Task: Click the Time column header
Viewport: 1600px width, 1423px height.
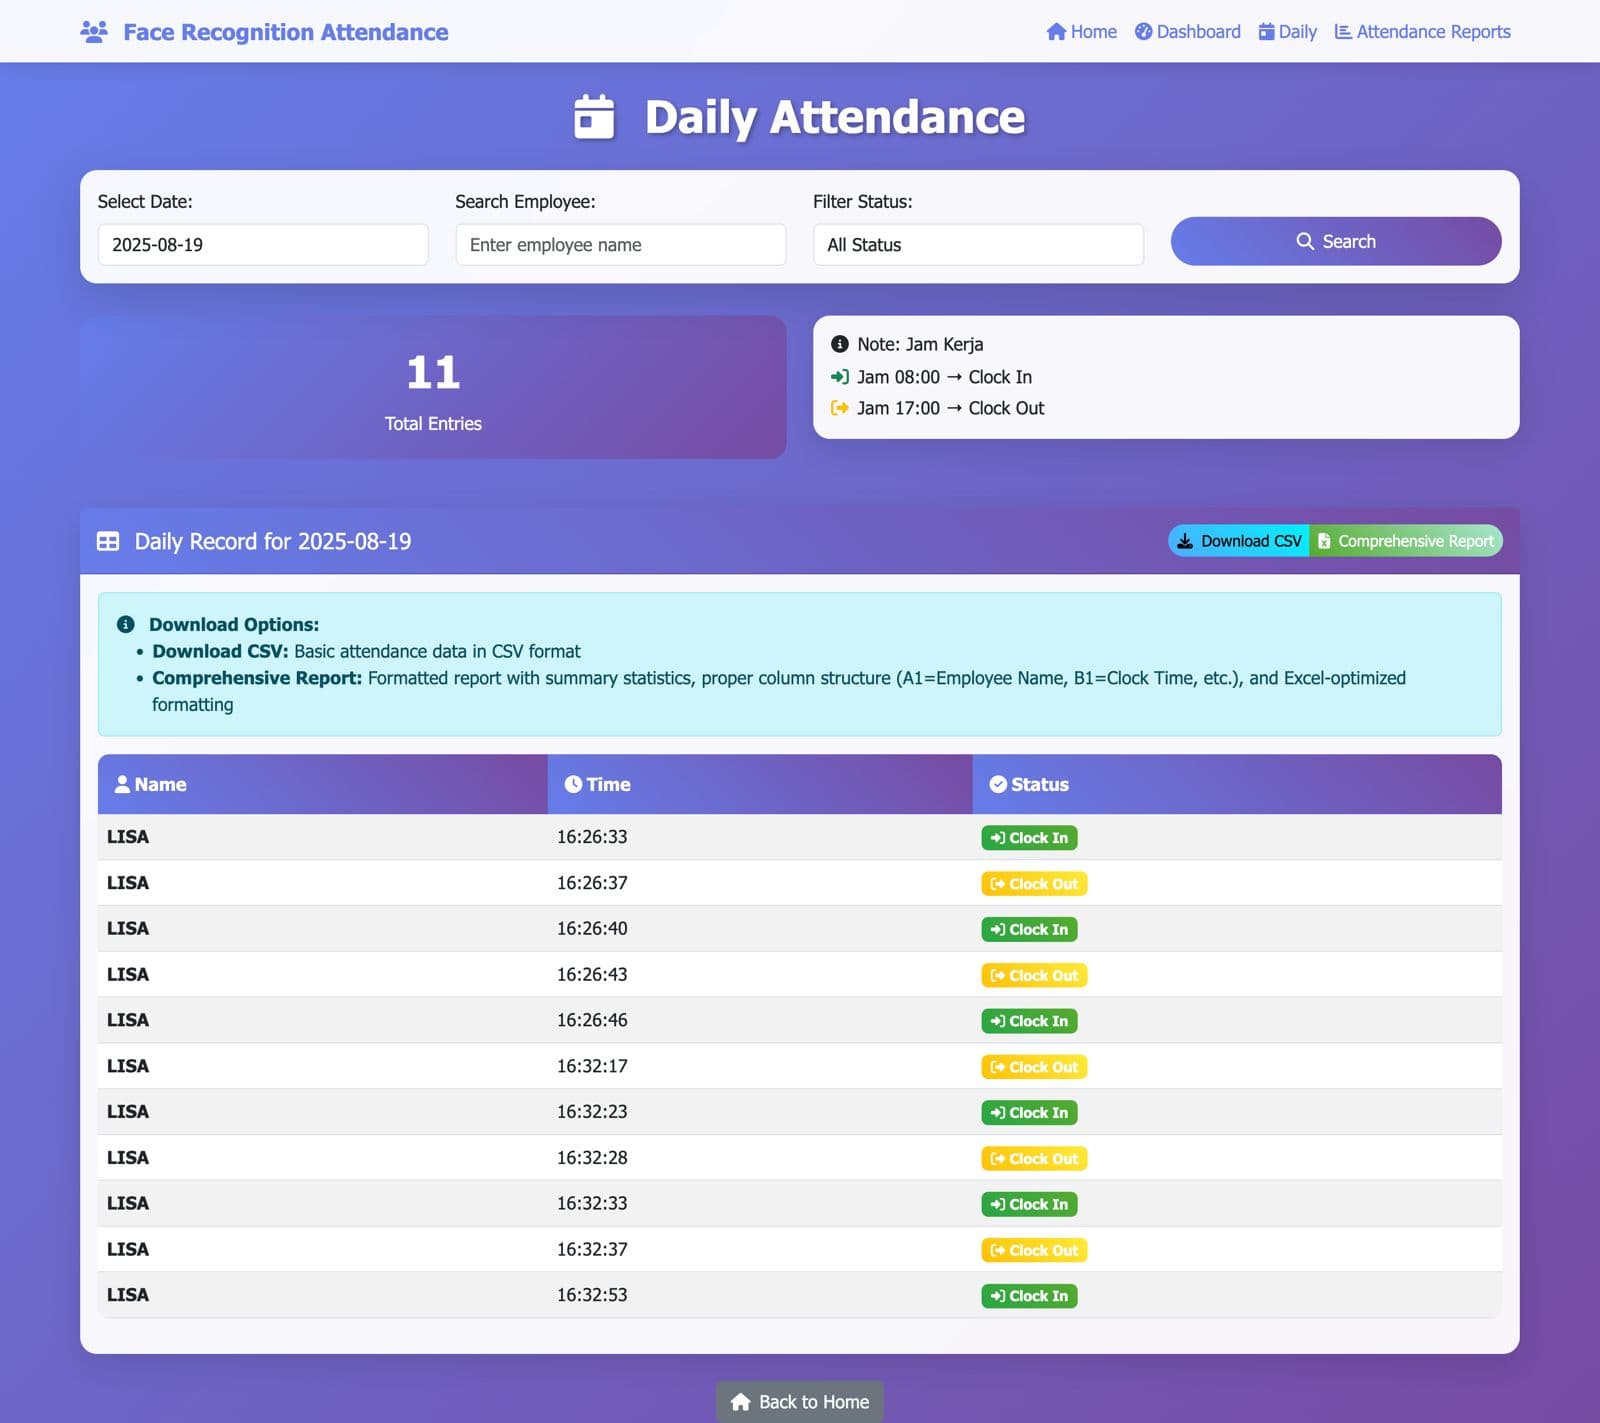Action: point(760,784)
